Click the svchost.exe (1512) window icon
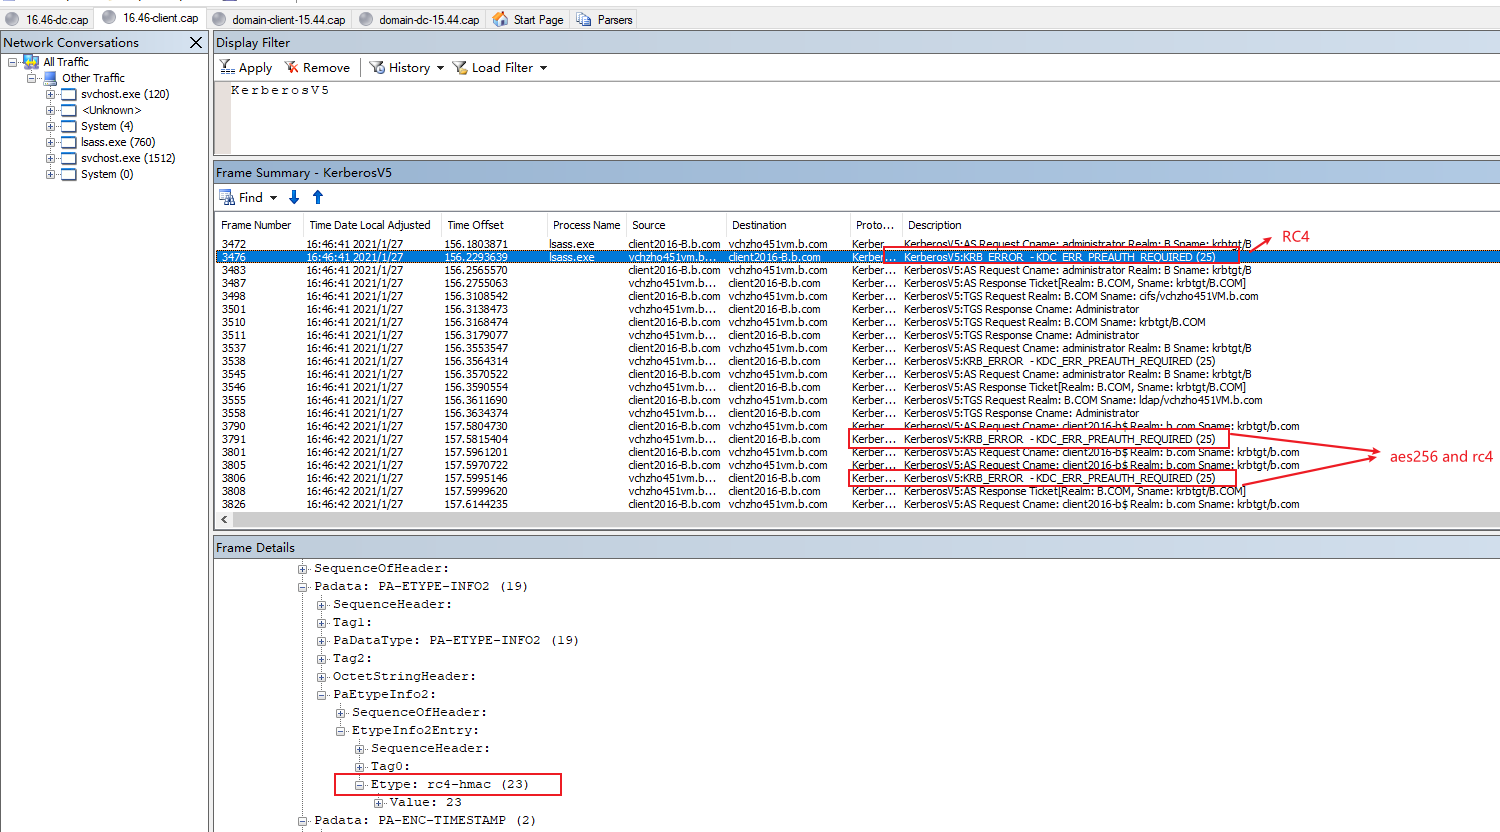Image resolution: width=1500 pixels, height=832 pixels. [69, 158]
